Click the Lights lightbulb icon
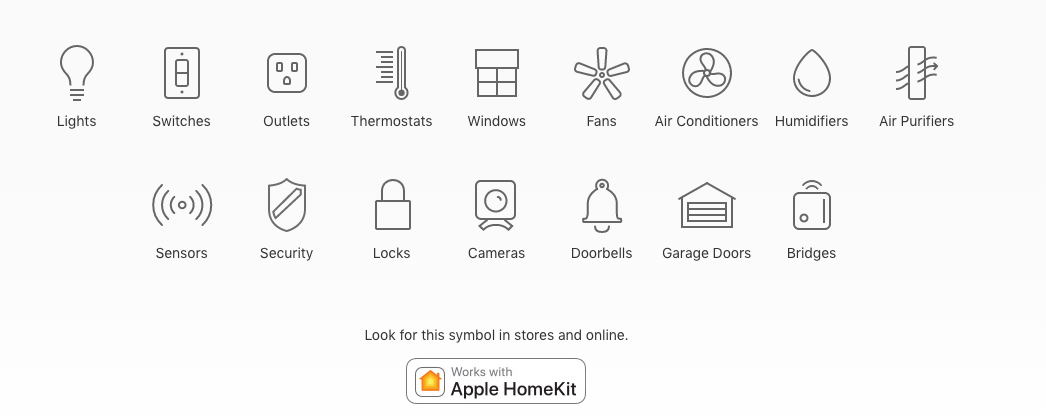 (x=77, y=73)
